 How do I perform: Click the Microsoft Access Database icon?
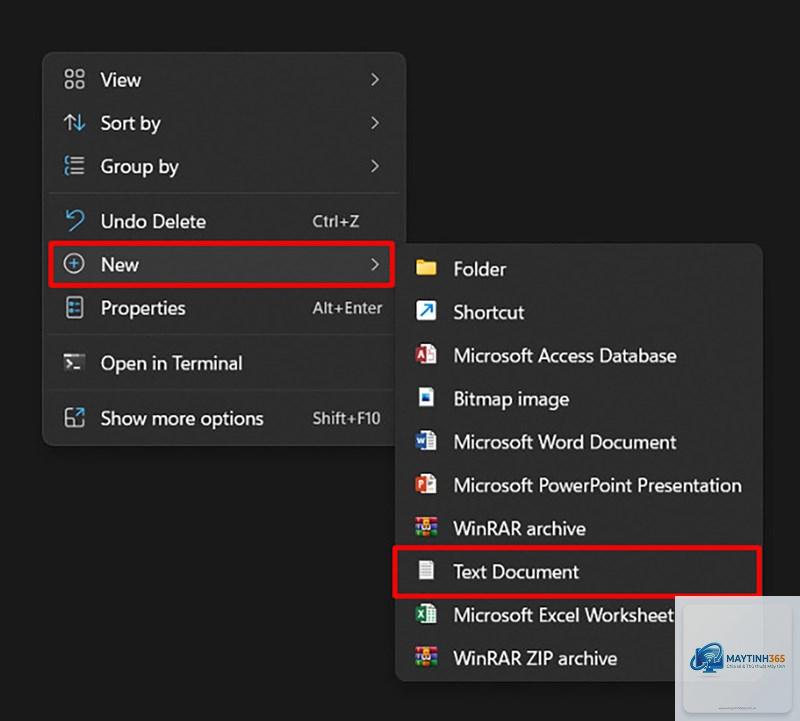tap(426, 354)
